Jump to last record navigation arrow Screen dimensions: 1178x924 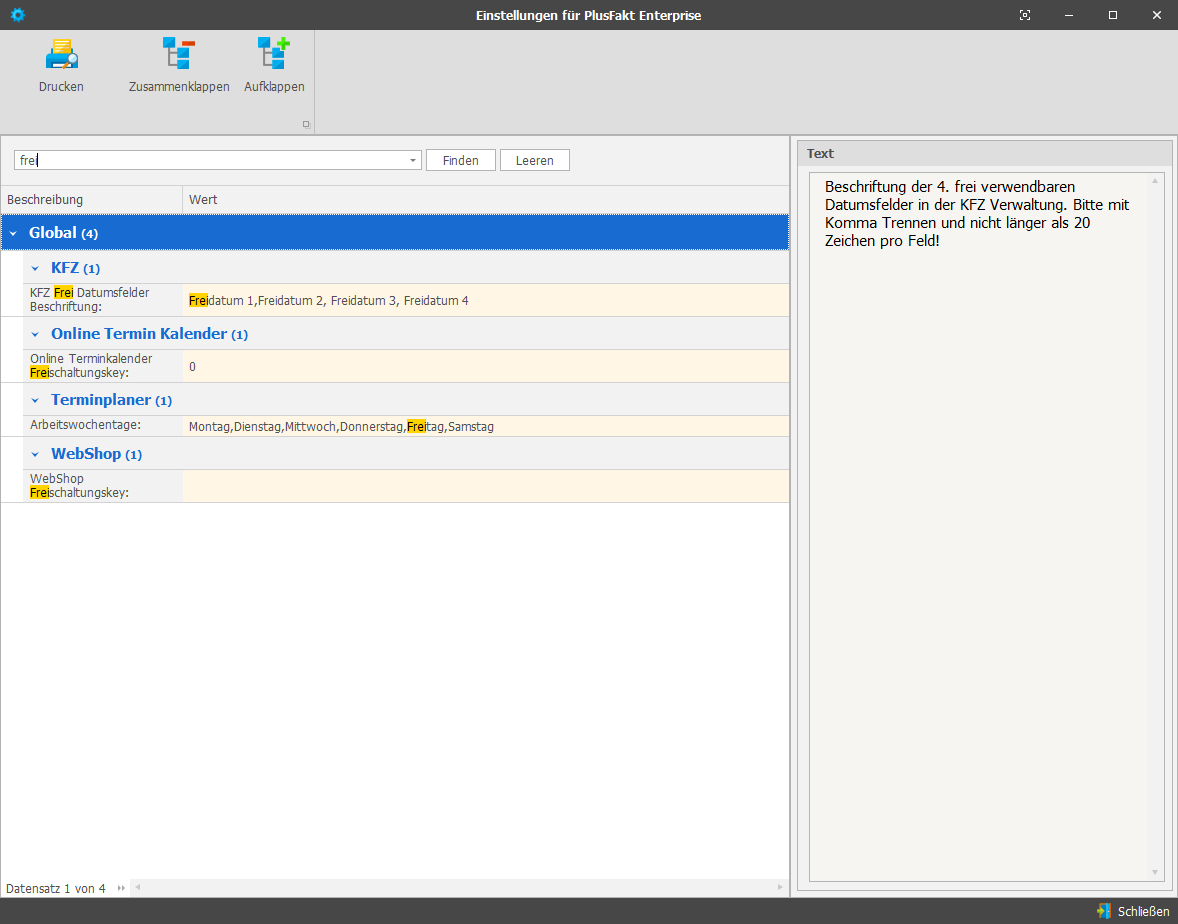(121, 888)
